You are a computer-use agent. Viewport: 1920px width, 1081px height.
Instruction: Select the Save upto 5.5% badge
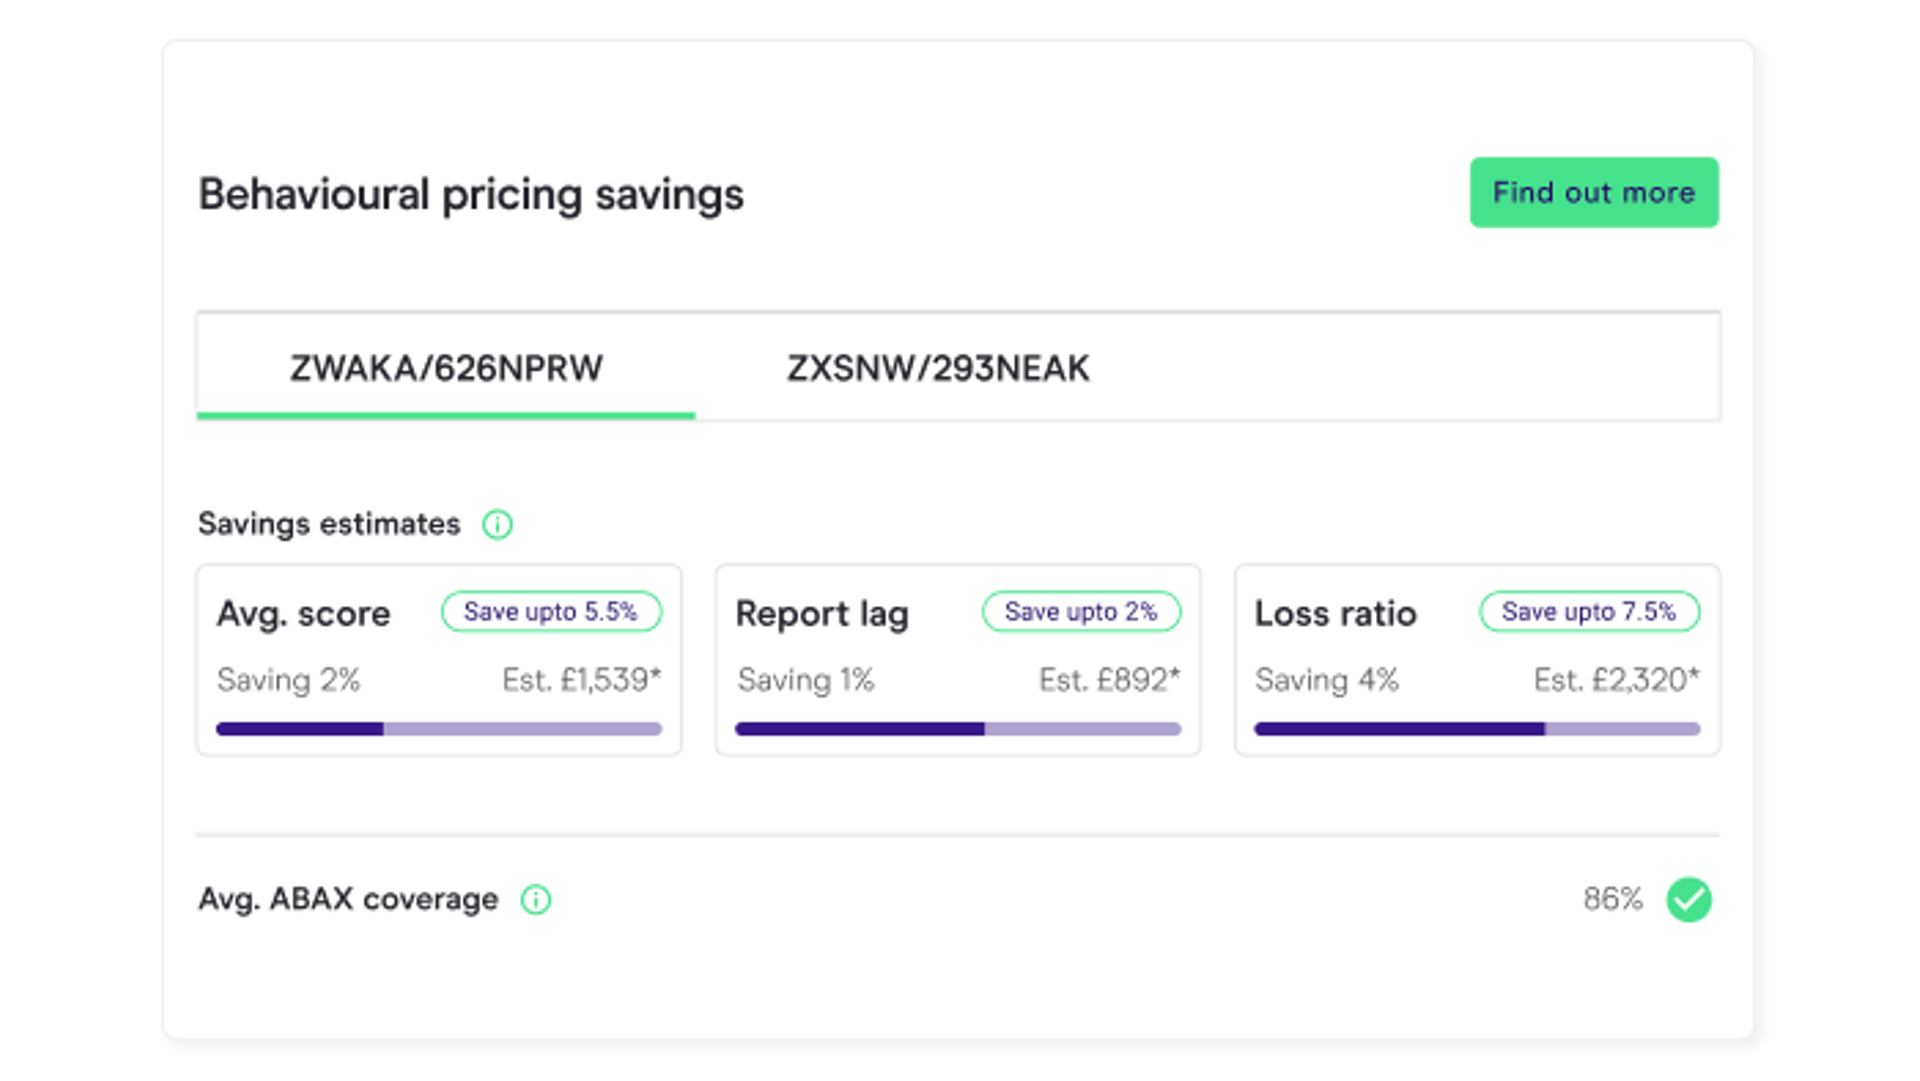pyautogui.click(x=551, y=611)
